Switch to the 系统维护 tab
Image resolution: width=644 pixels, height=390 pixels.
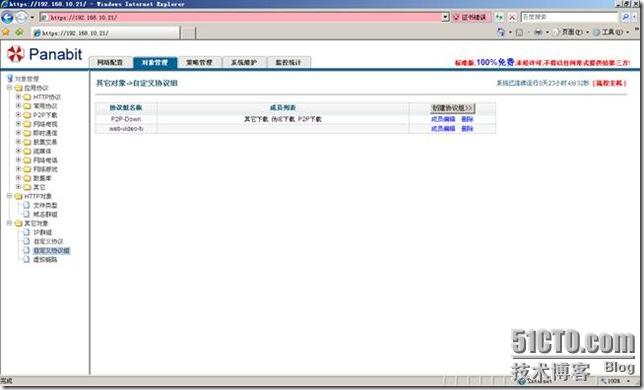pos(244,62)
